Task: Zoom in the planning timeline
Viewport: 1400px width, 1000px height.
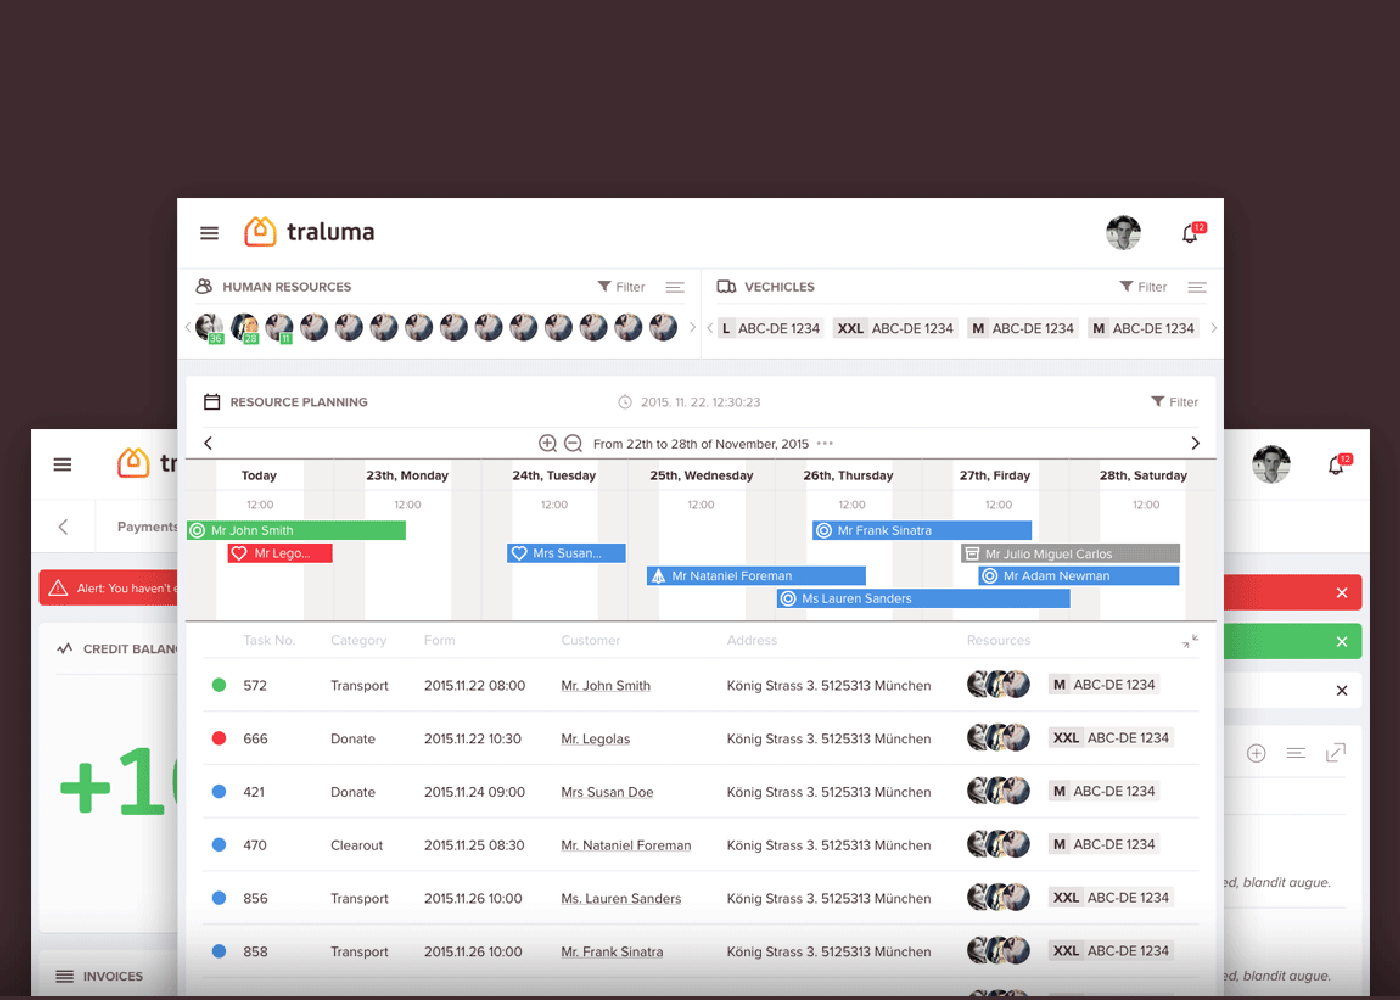Action: (548, 443)
